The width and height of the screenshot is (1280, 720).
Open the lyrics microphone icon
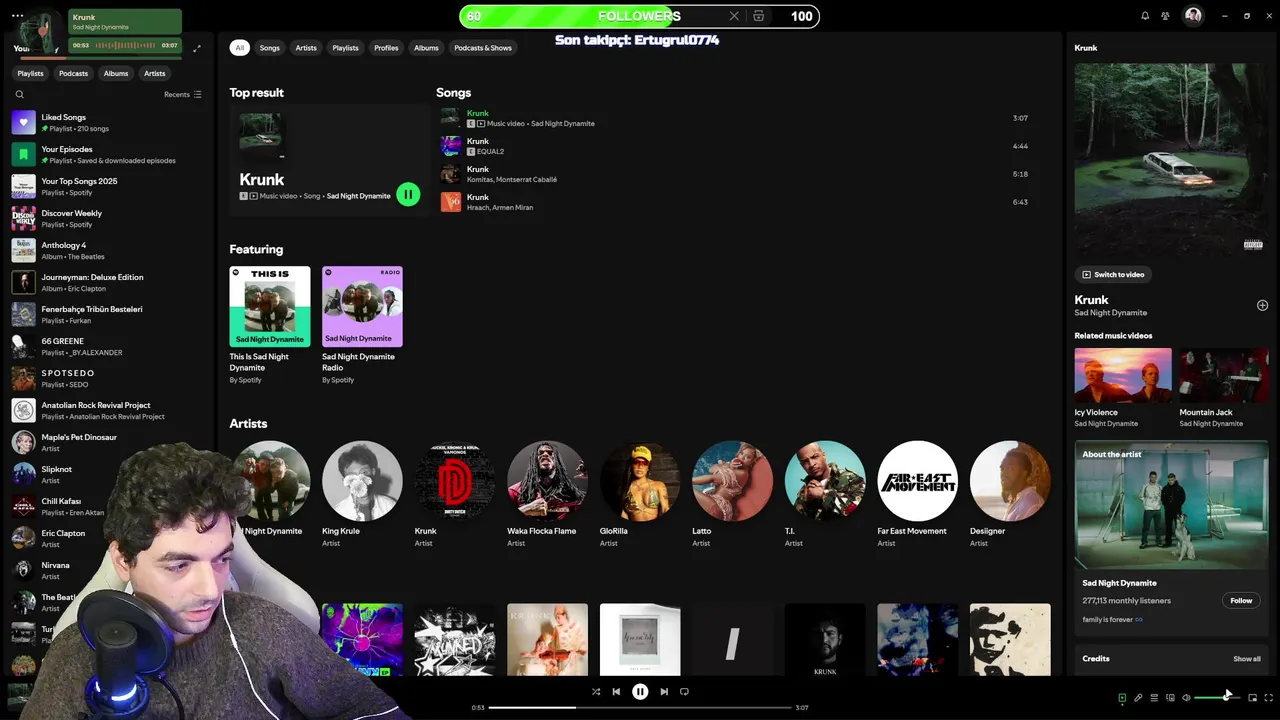1138,698
